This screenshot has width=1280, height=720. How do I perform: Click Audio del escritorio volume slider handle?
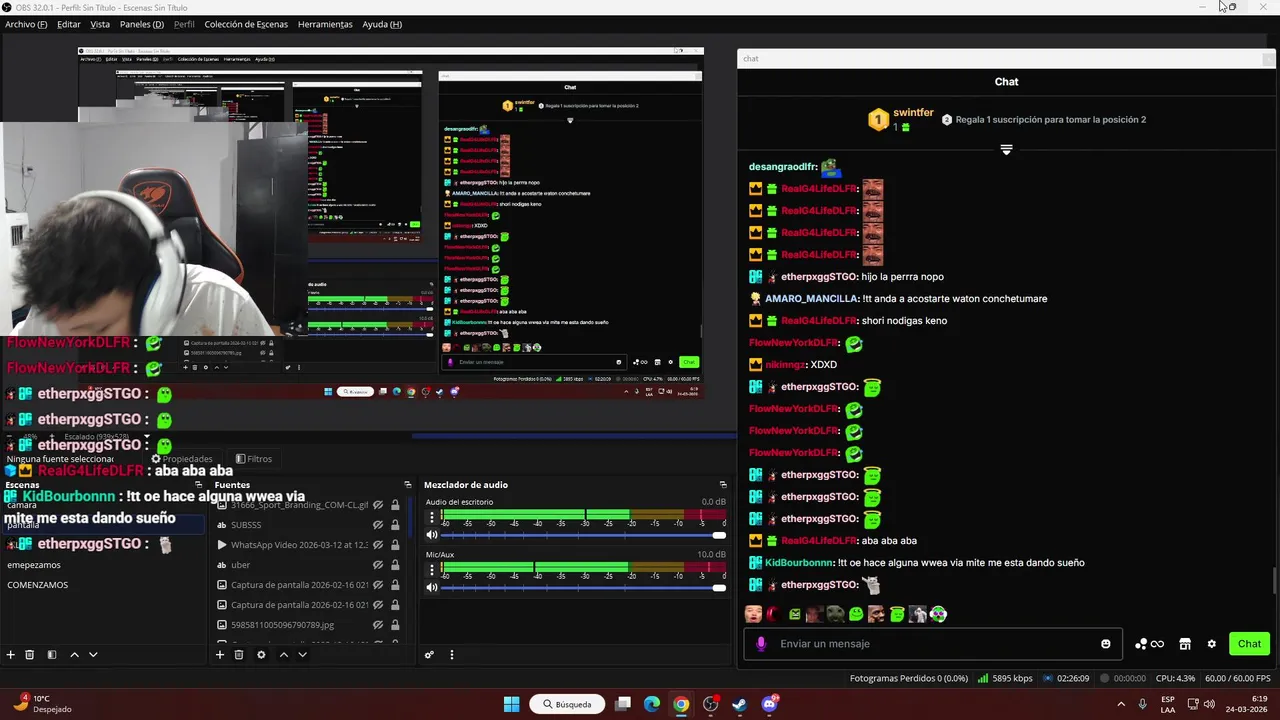718,535
